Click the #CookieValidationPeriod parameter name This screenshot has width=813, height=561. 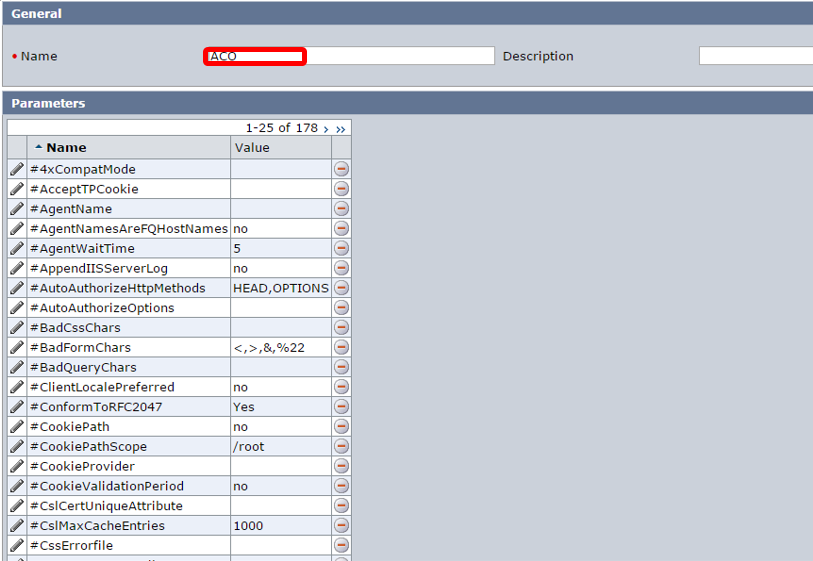coord(107,486)
